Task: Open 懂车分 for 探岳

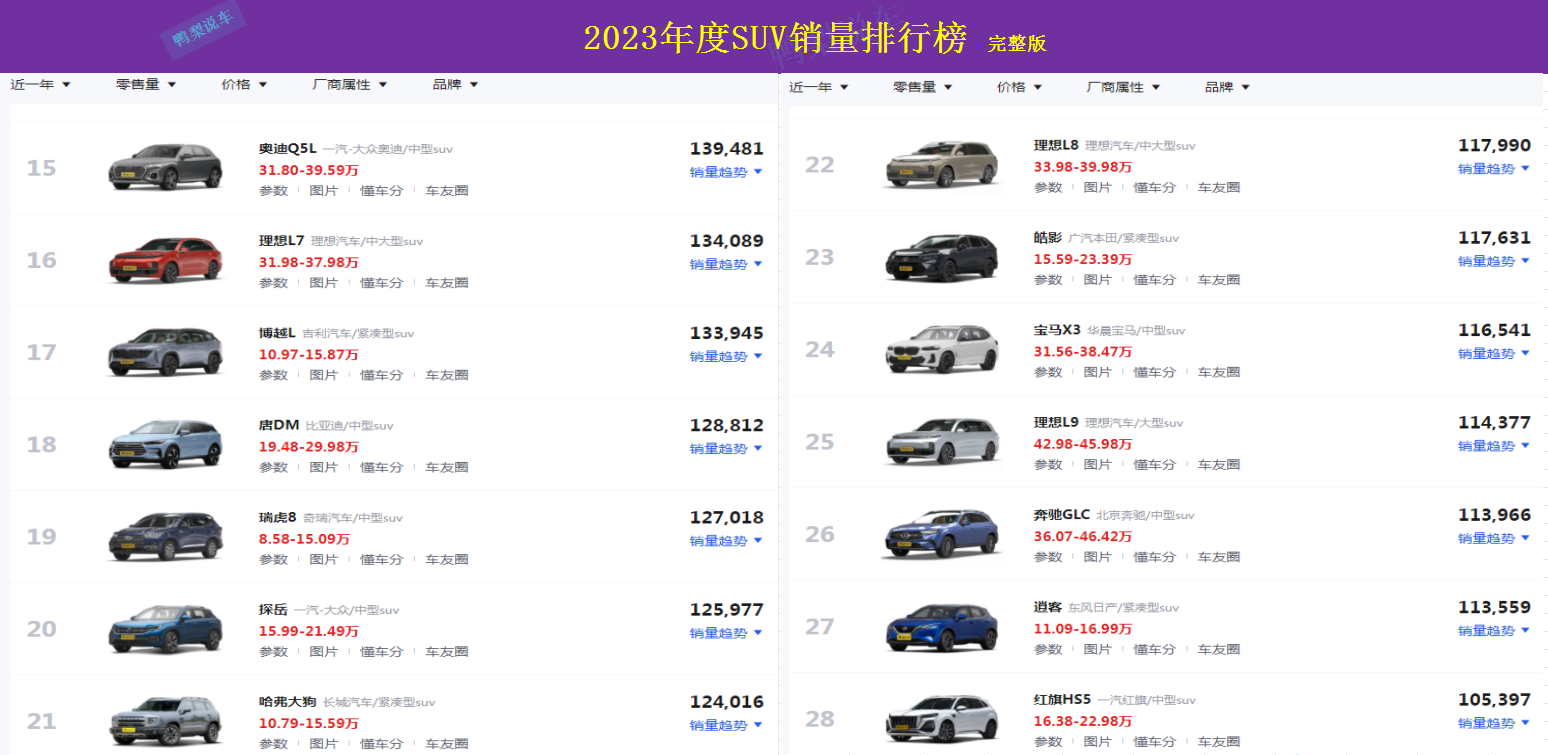Action: click(x=382, y=652)
